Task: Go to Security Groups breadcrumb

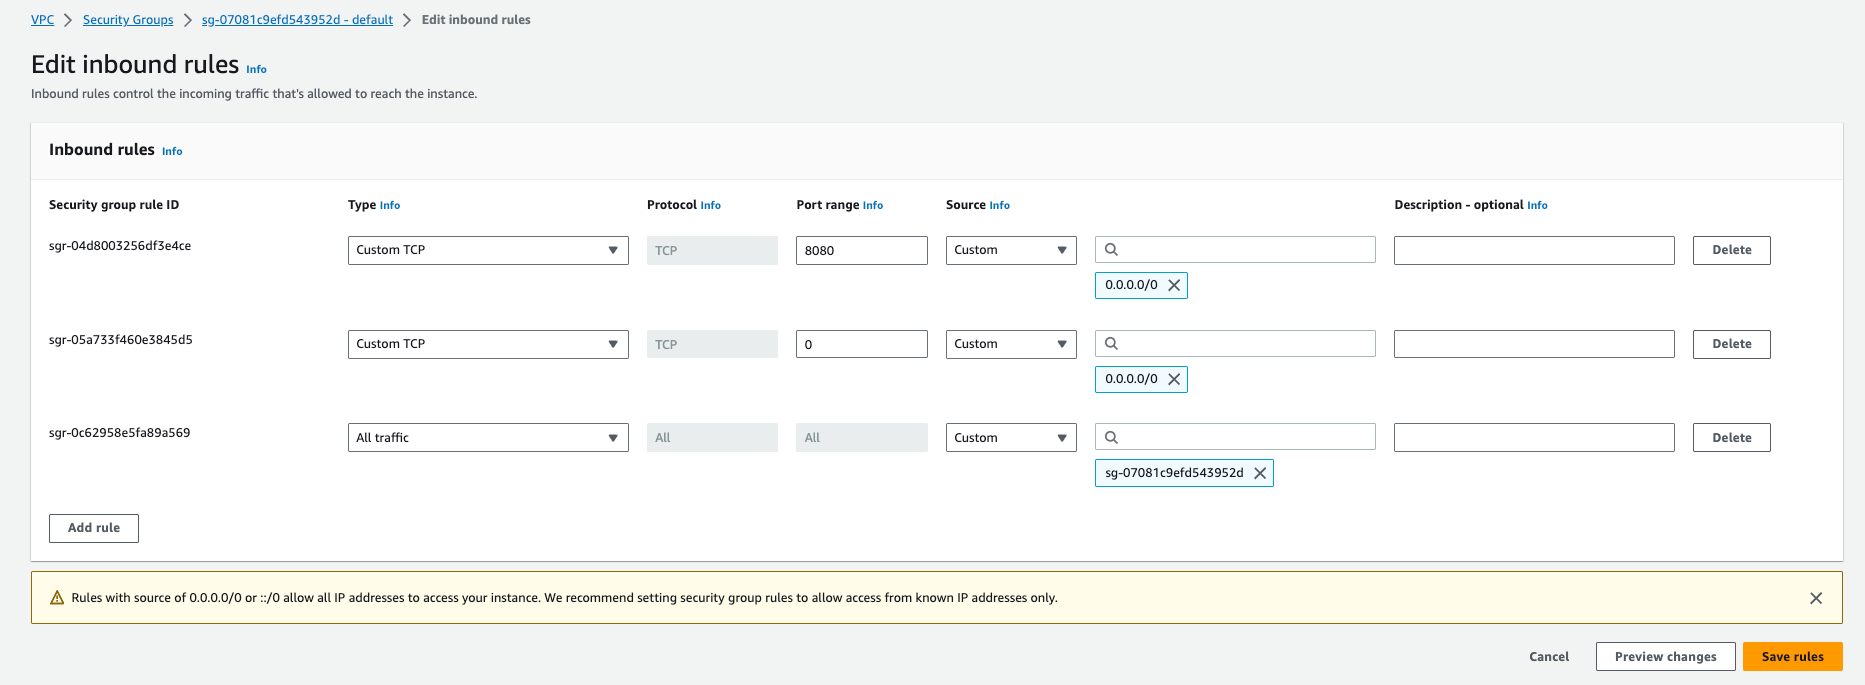Action: click(128, 20)
